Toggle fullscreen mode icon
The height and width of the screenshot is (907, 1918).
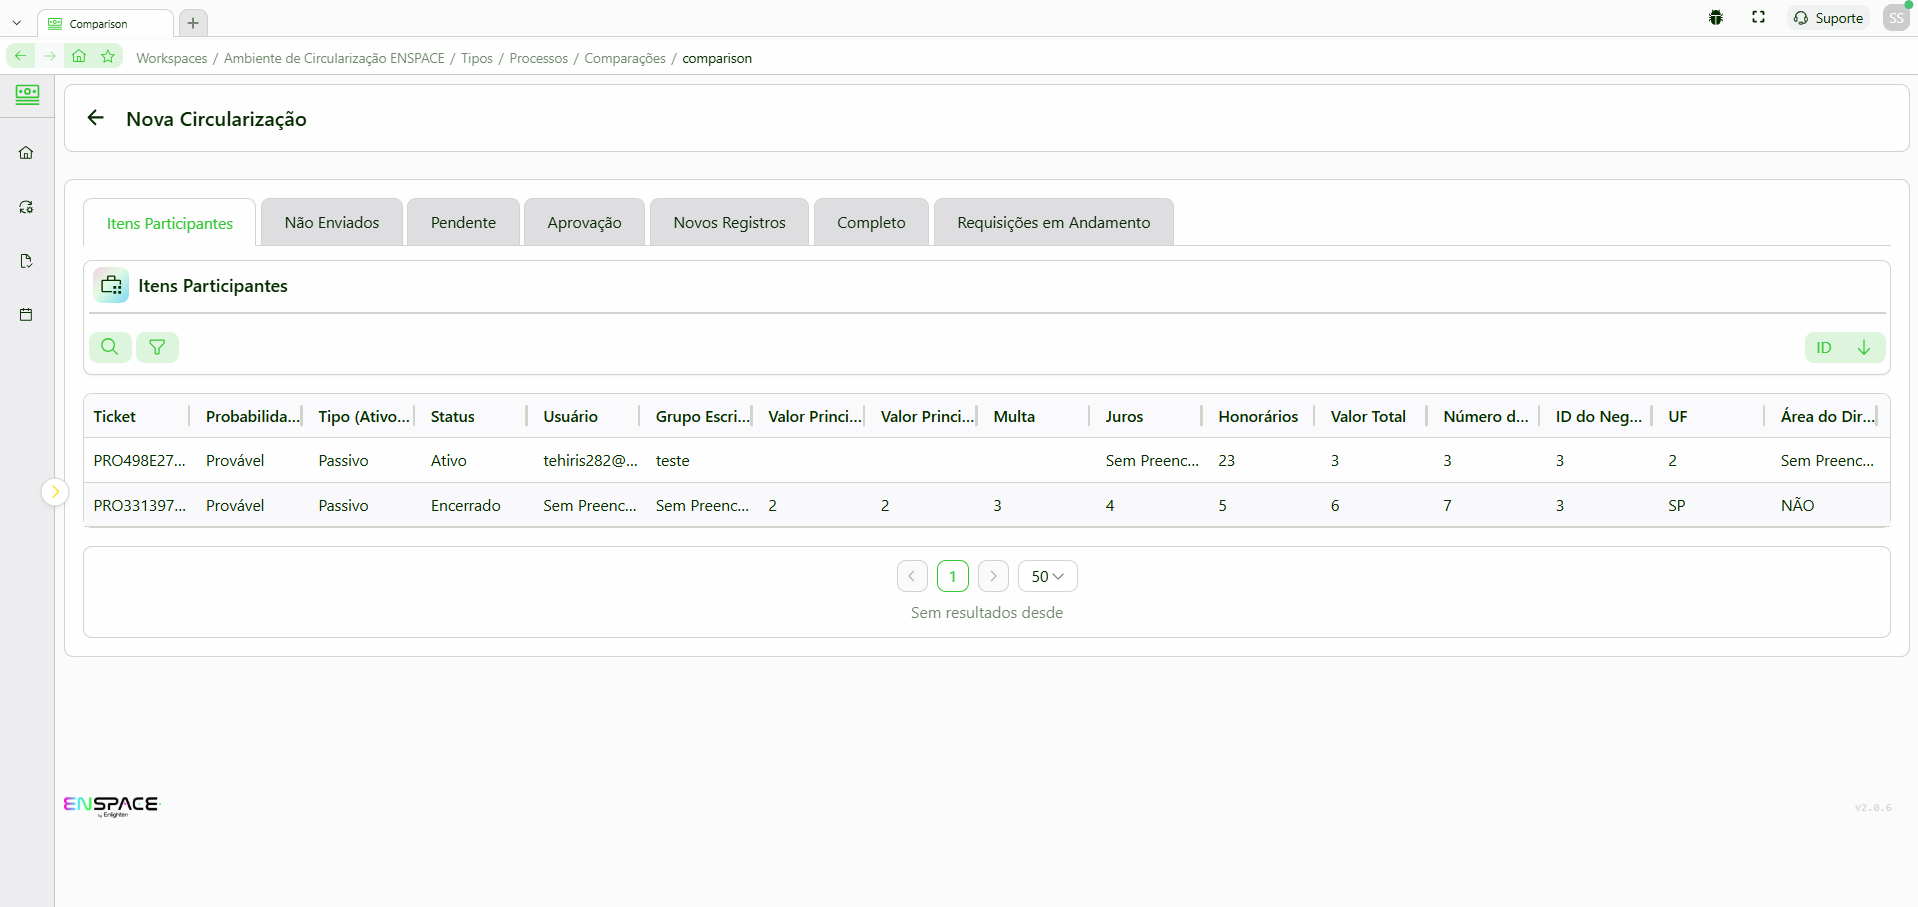pyautogui.click(x=1758, y=18)
